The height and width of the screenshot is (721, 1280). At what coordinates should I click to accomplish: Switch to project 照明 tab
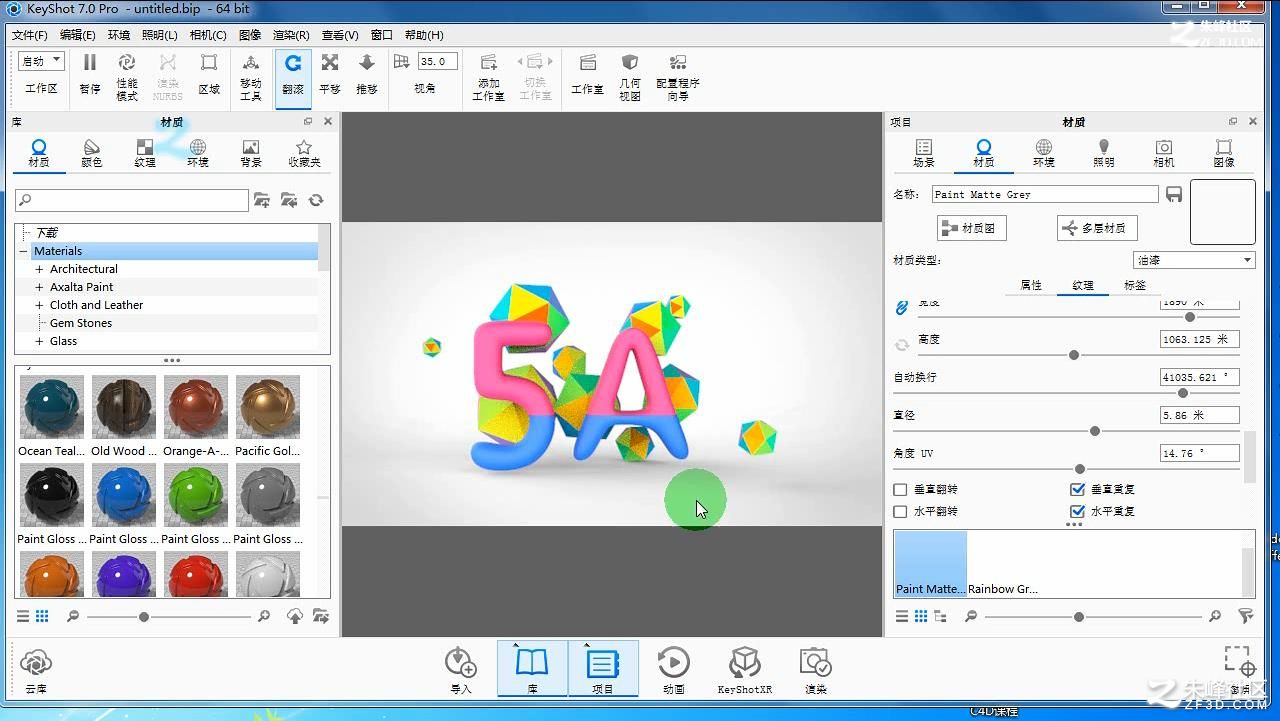pos(1104,153)
